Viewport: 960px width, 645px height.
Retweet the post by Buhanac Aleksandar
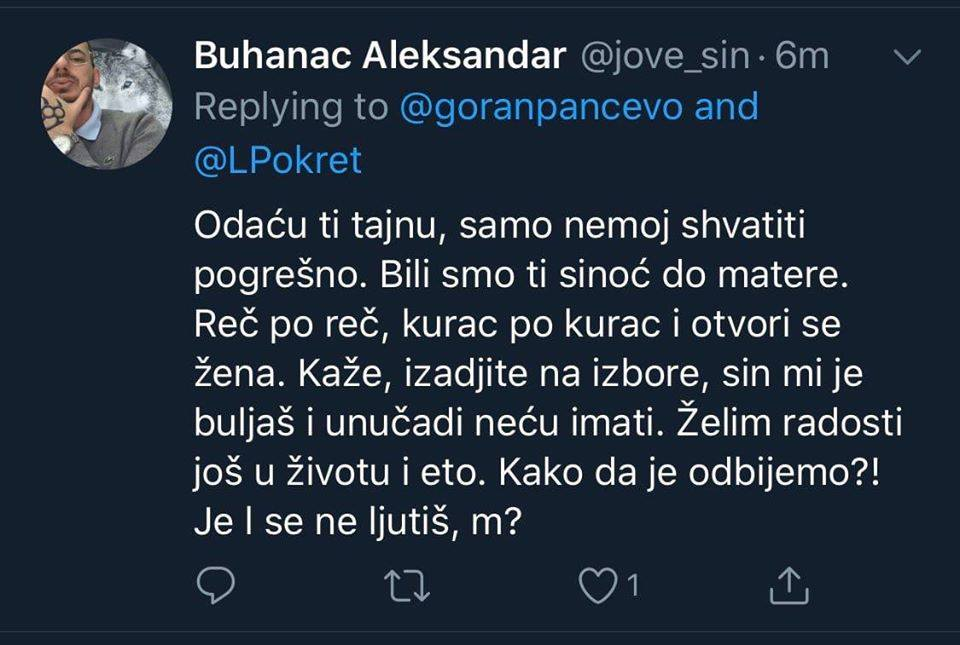coord(407,586)
